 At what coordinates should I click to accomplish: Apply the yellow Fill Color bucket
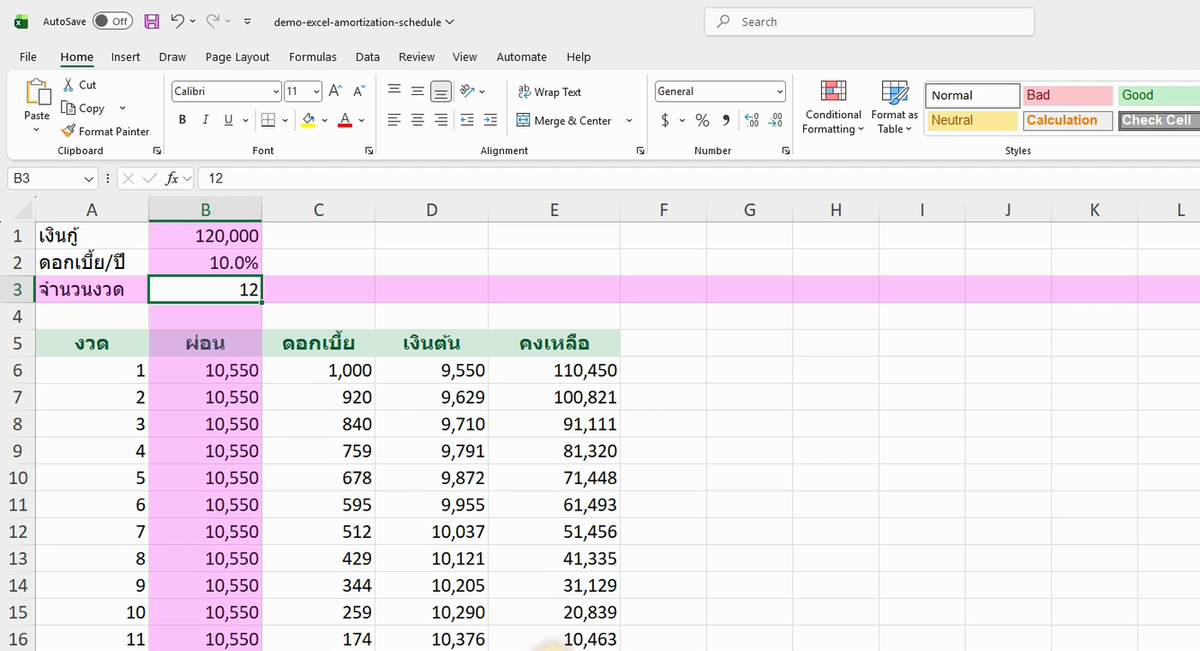click(308, 120)
